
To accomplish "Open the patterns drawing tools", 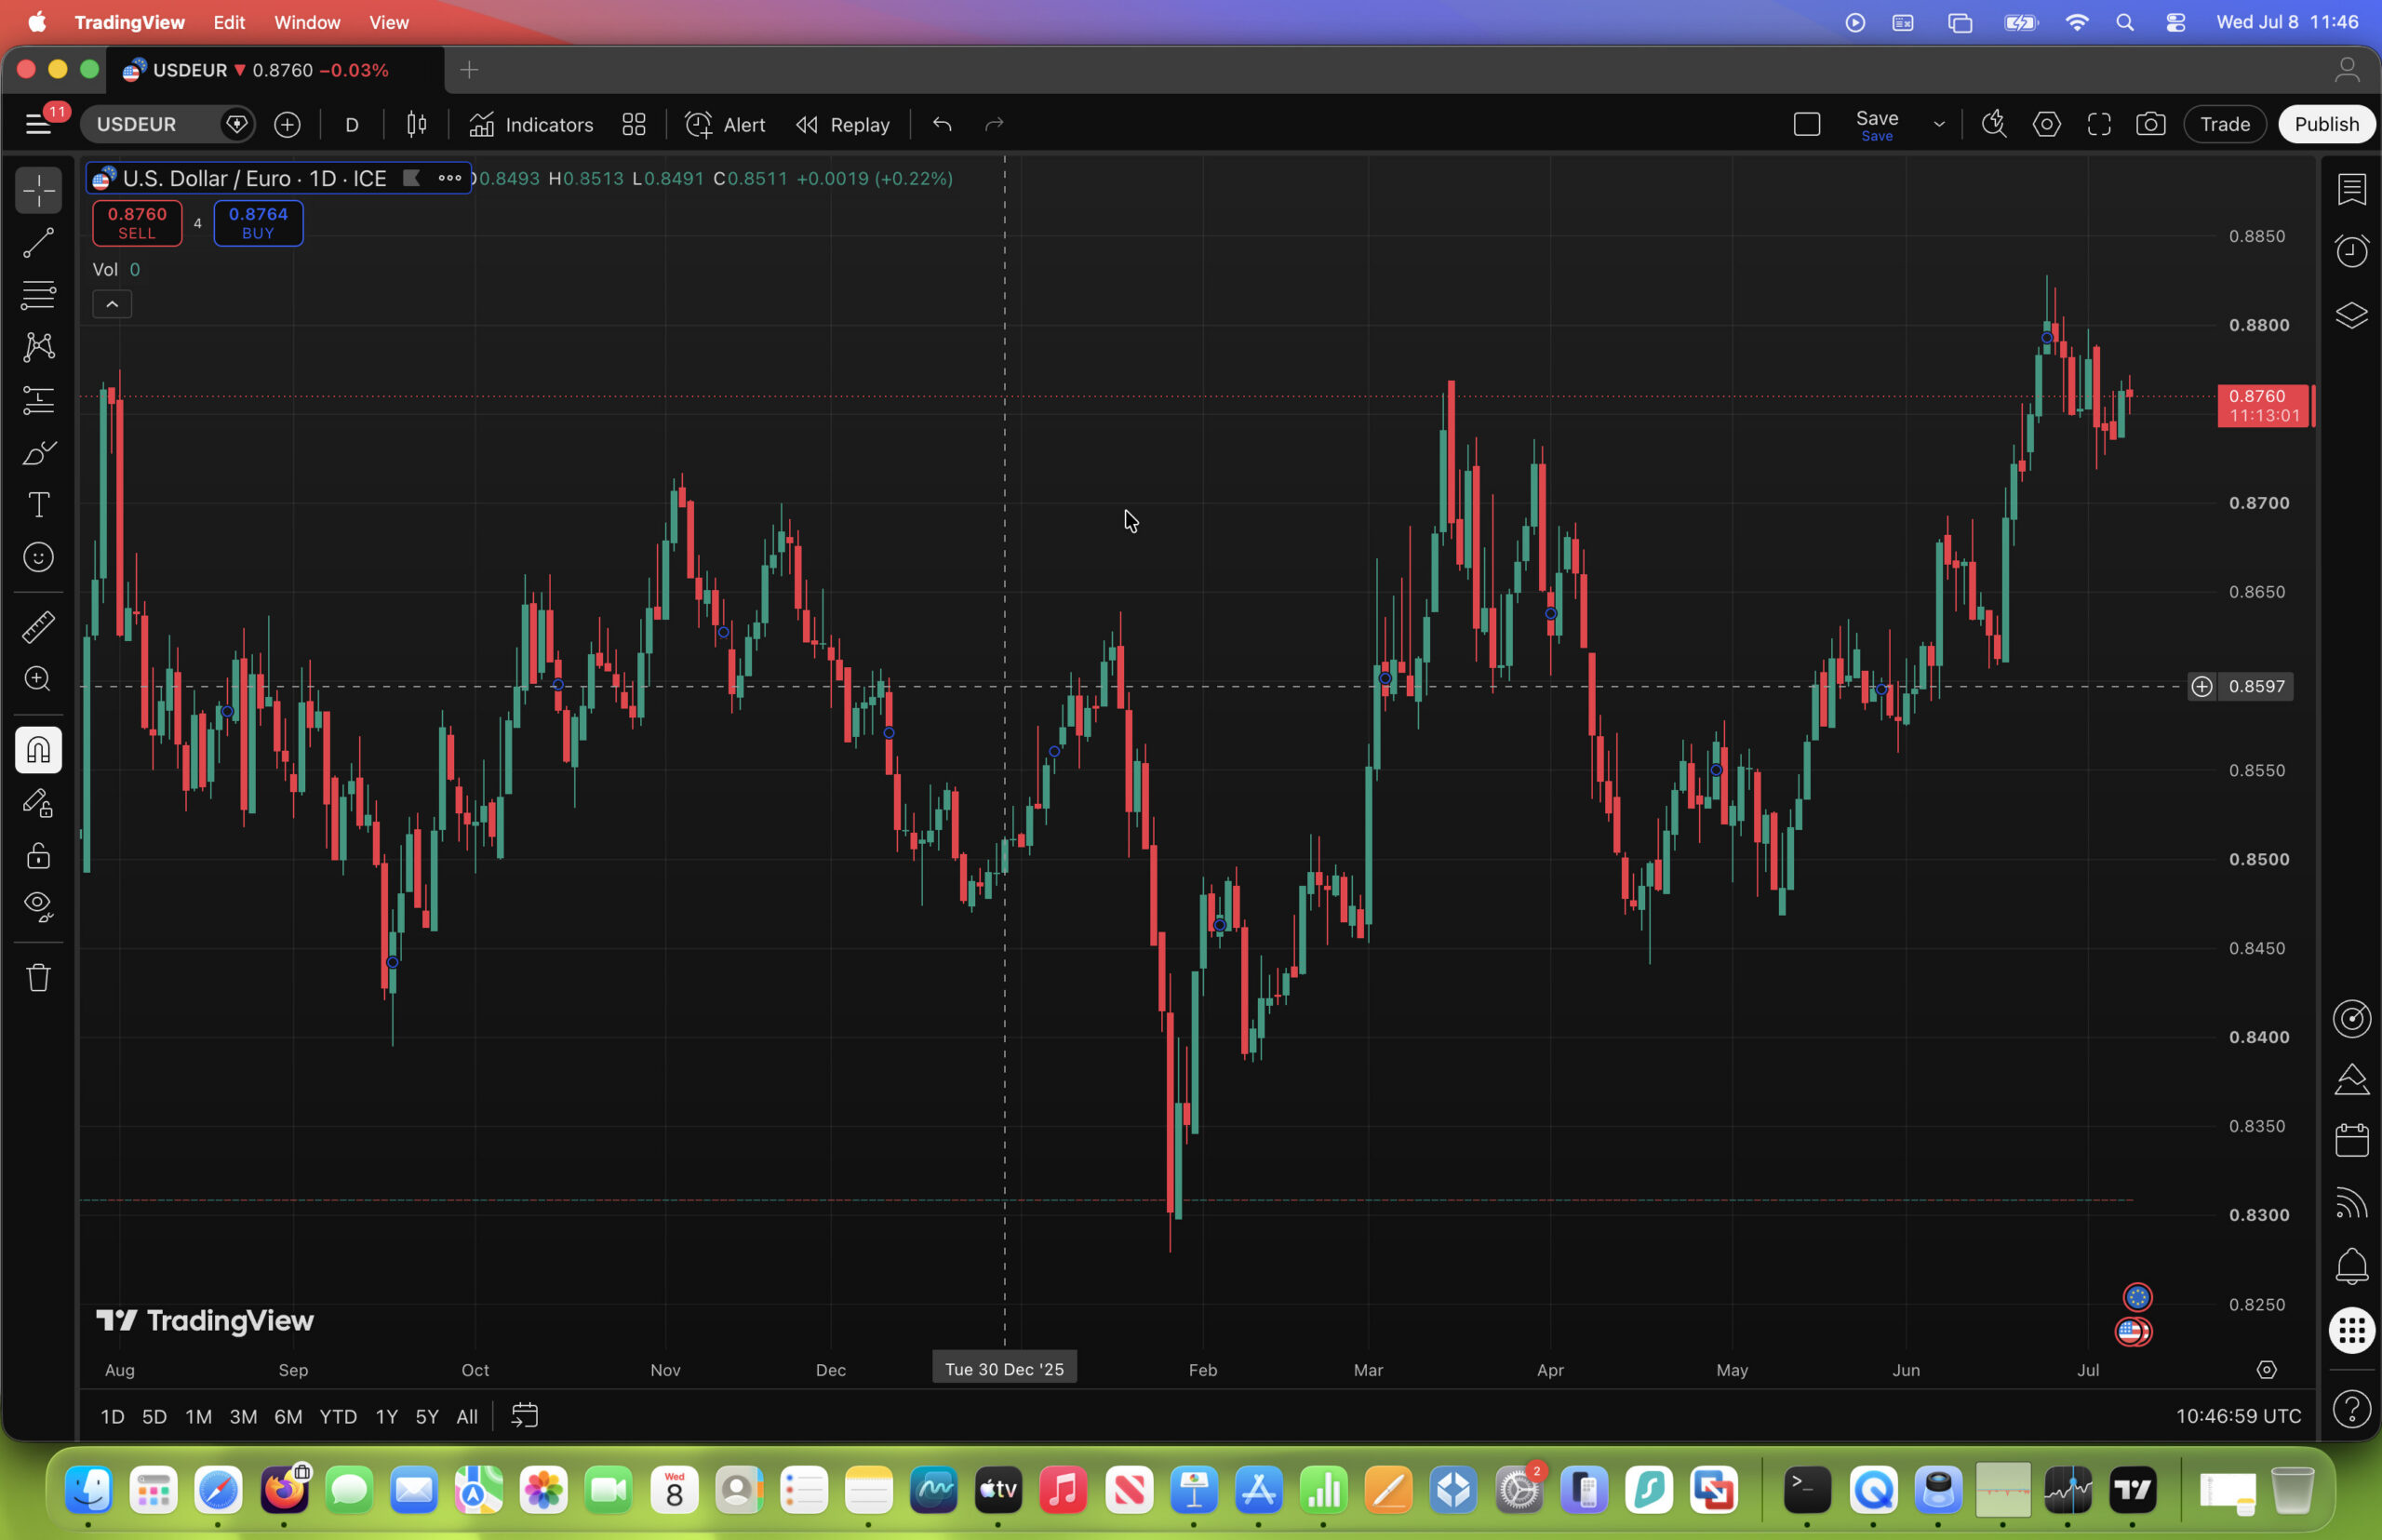I will [38, 347].
